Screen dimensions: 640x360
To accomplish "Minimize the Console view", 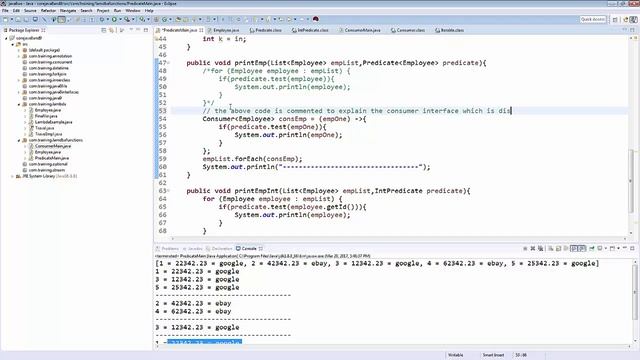I will coord(625,248).
